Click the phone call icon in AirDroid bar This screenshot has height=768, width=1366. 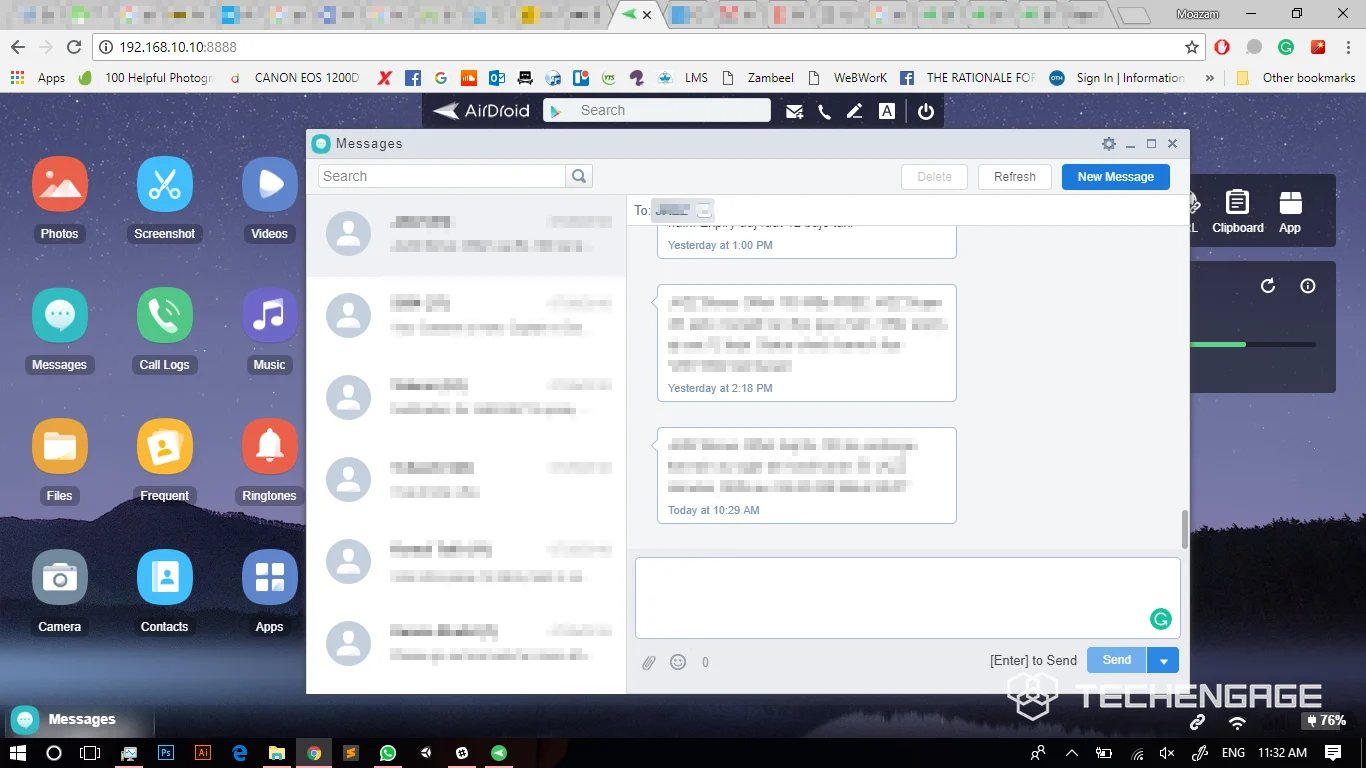[x=824, y=112]
